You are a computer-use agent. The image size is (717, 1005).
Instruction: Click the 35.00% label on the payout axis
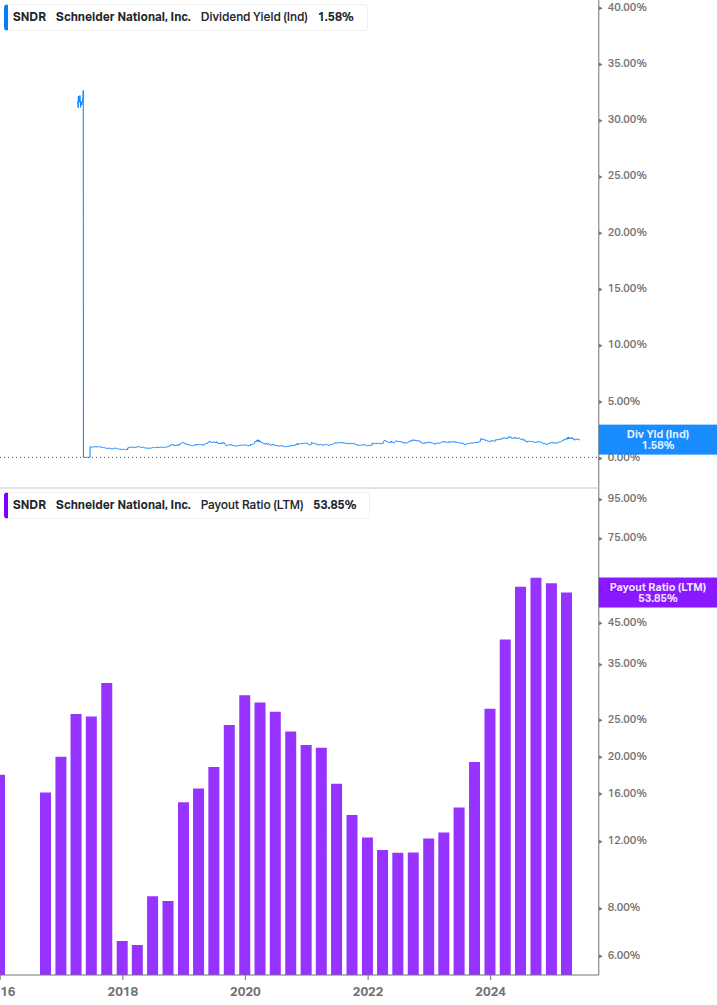(627, 663)
